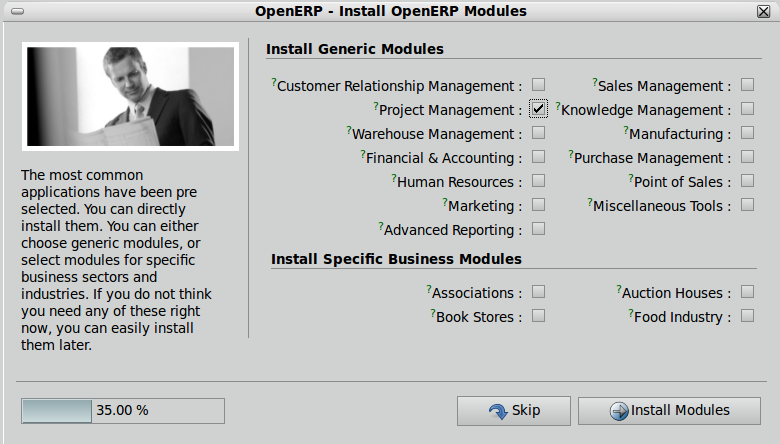780x444 pixels.
Task: Click help mark beside Knowledge Management
Action: click(558, 106)
